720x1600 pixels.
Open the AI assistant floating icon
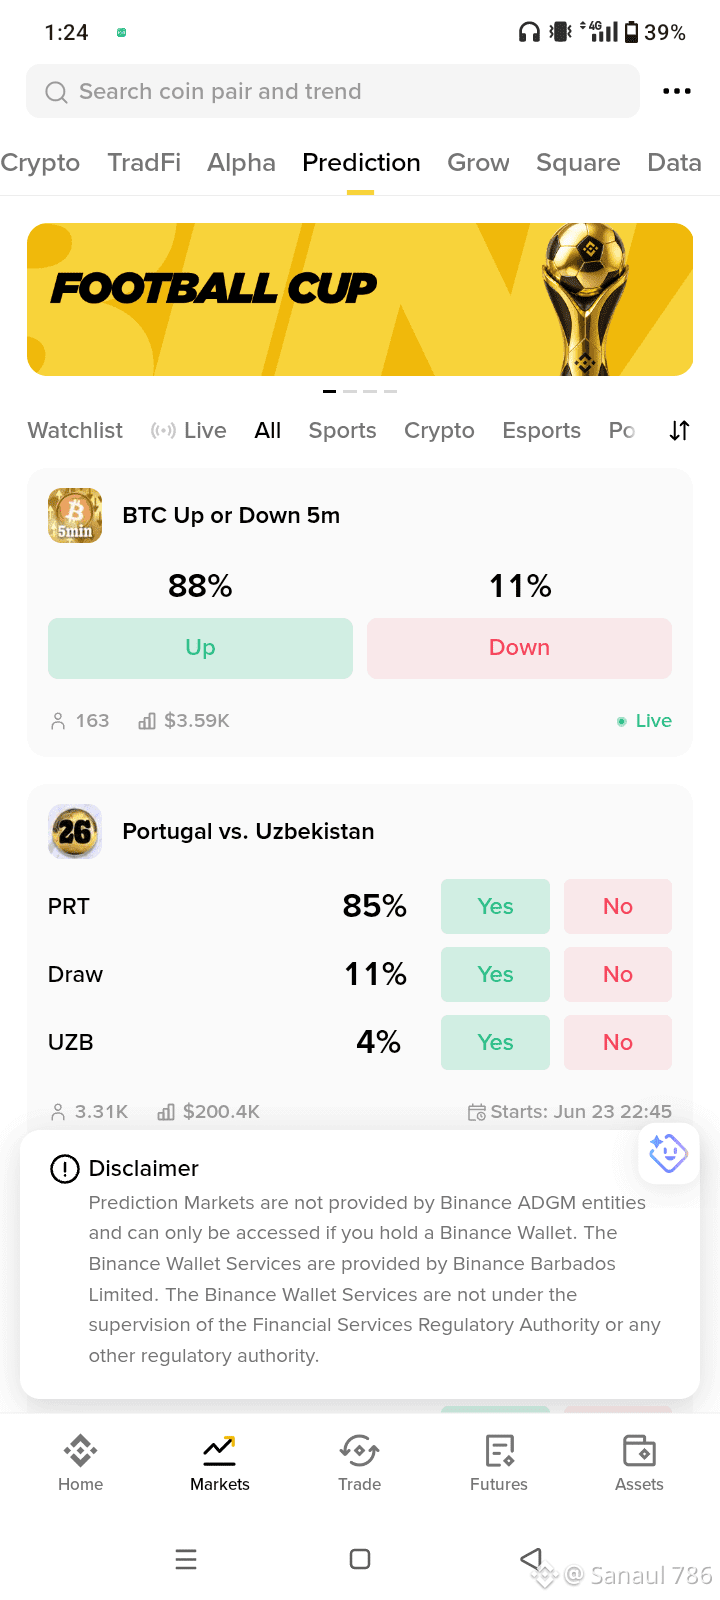[668, 1153]
